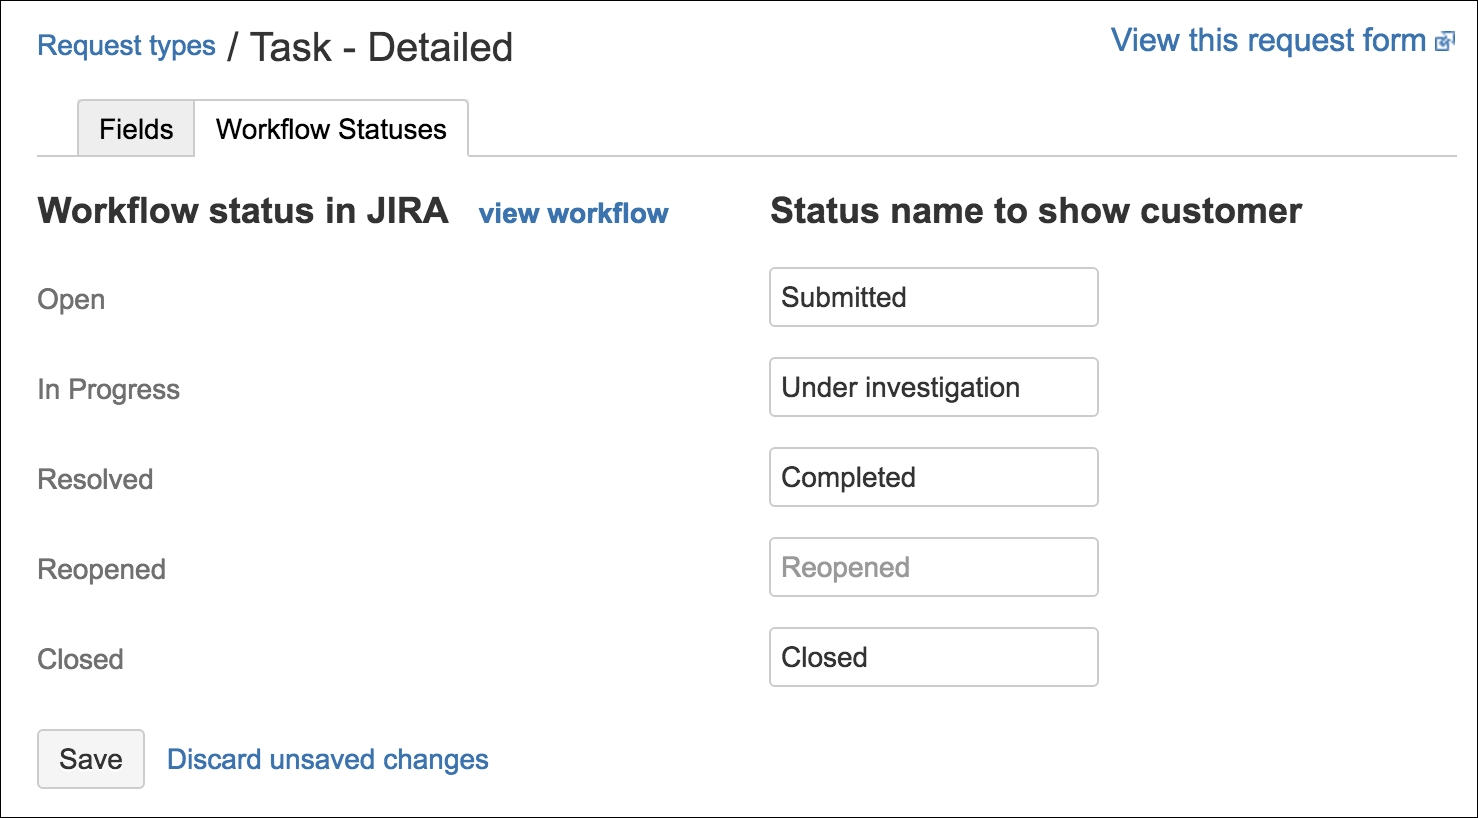Screen dimensions: 1478x818
Task: Select the Workflow Statuses tab
Action: point(331,128)
